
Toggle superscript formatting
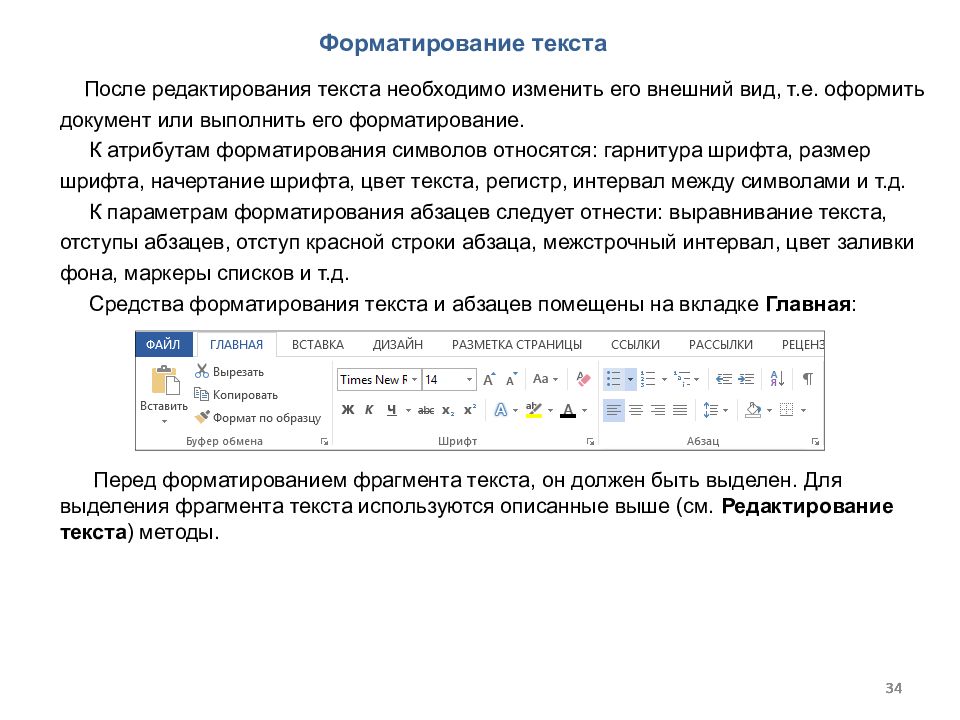coord(470,410)
